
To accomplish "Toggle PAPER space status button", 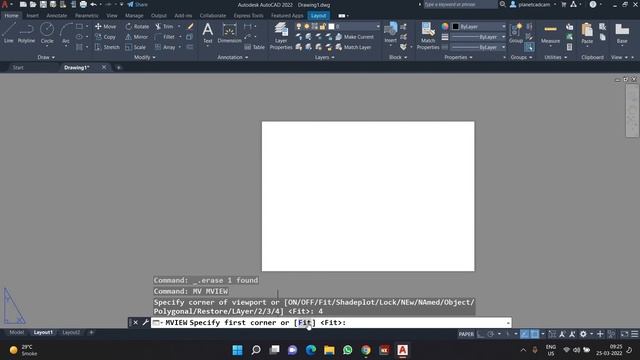I will point(466,334).
